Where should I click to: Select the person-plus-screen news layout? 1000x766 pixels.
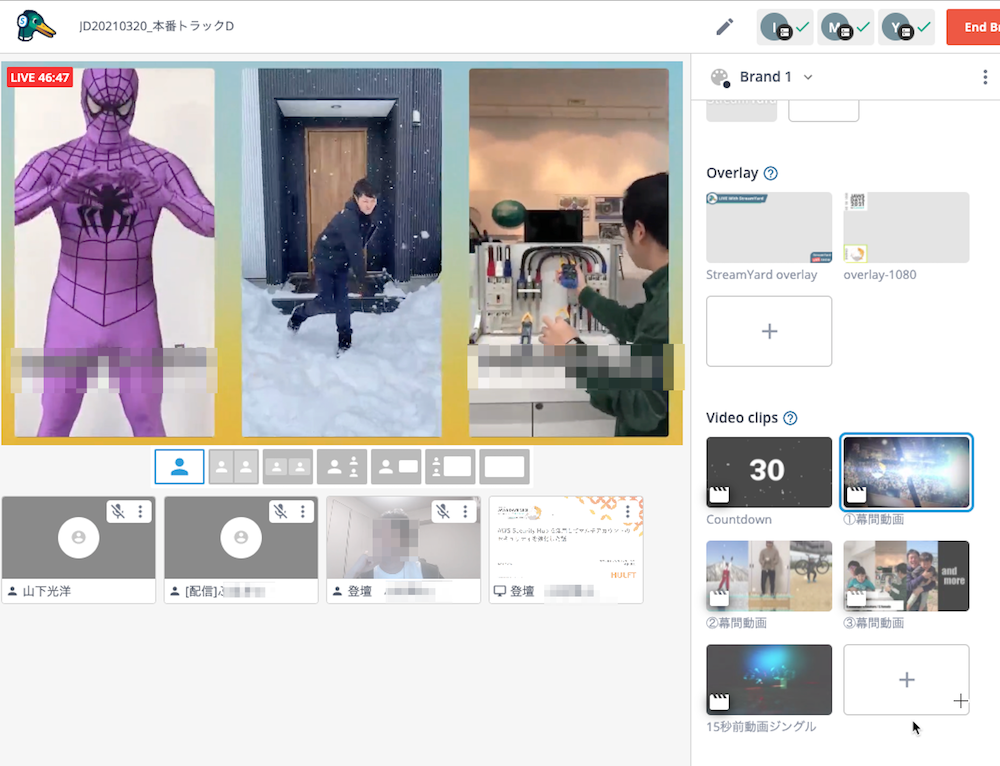coord(396,467)
